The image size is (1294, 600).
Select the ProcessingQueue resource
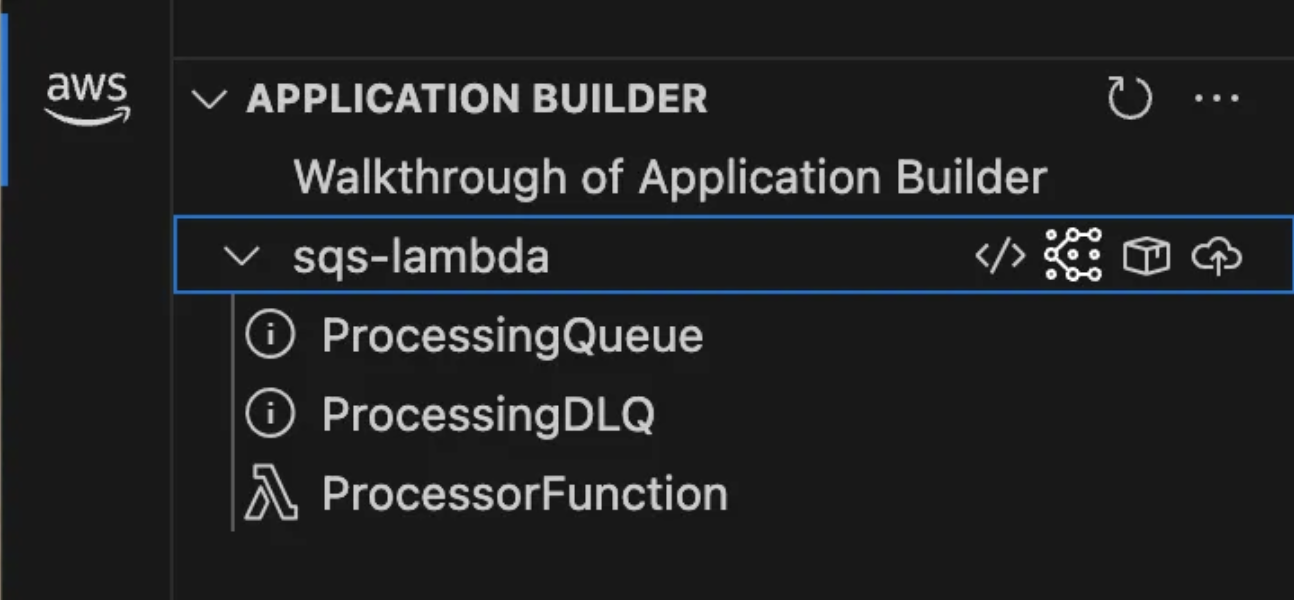pyautogui.click(x=514, y=335)
